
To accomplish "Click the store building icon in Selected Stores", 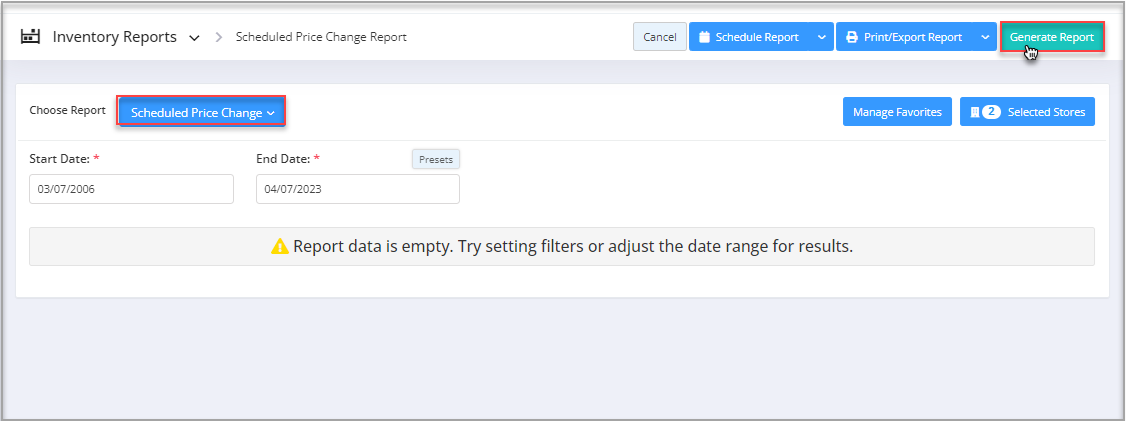I will (974, 112).
